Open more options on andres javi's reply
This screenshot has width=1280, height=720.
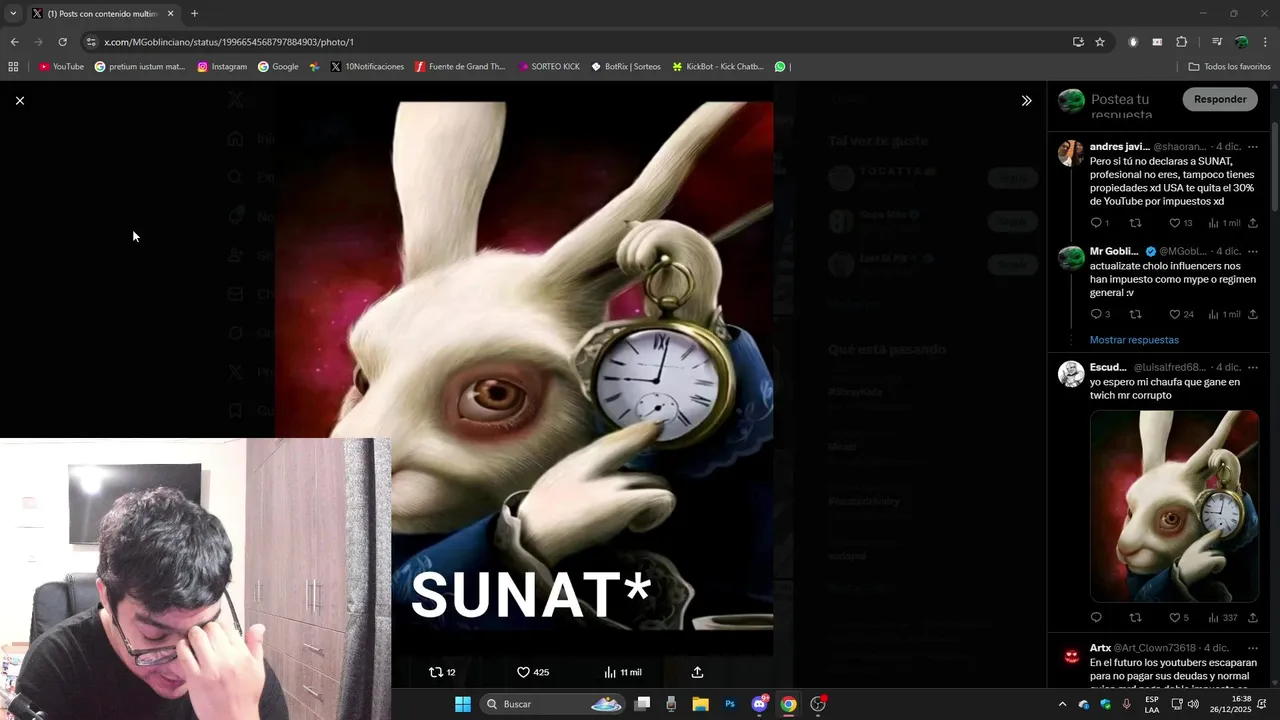click(1252, 147)
